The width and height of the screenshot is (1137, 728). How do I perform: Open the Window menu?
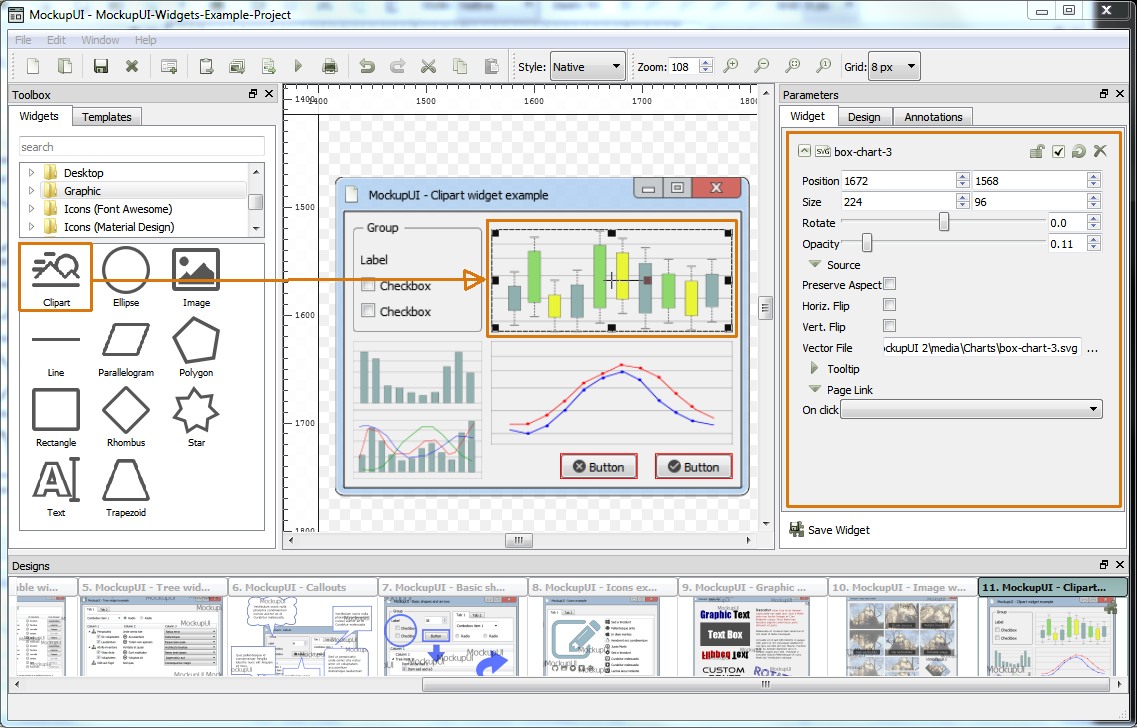coord(100,40)
